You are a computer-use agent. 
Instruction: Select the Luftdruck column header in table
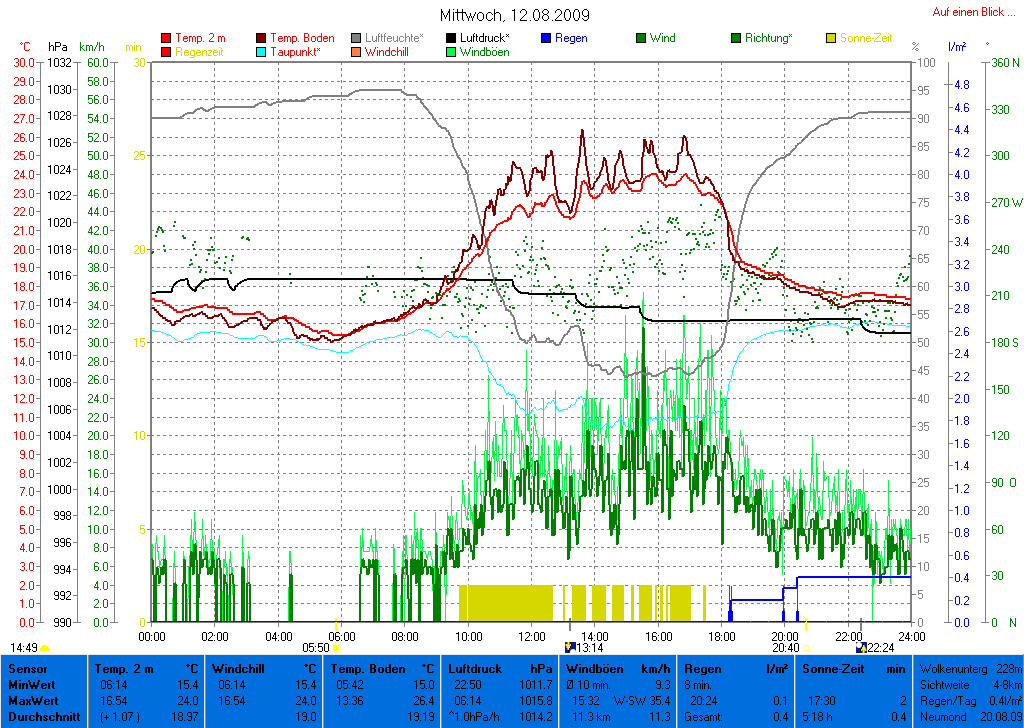coord(473,668)
